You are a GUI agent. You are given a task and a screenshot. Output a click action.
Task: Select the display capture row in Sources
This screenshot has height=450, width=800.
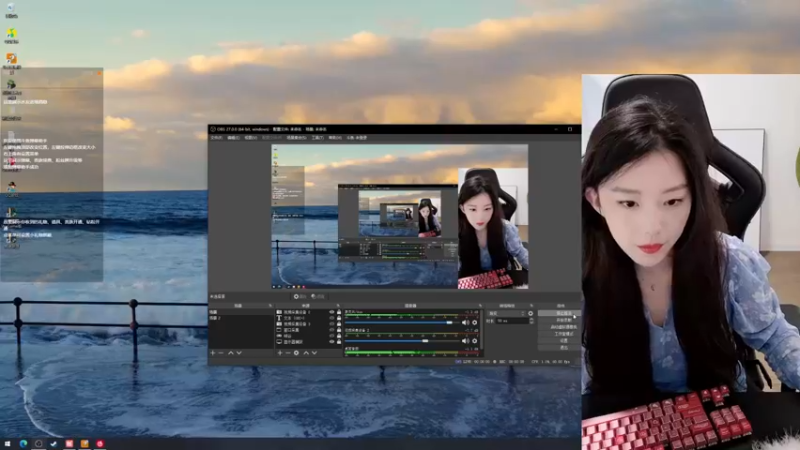coord(309,341)
